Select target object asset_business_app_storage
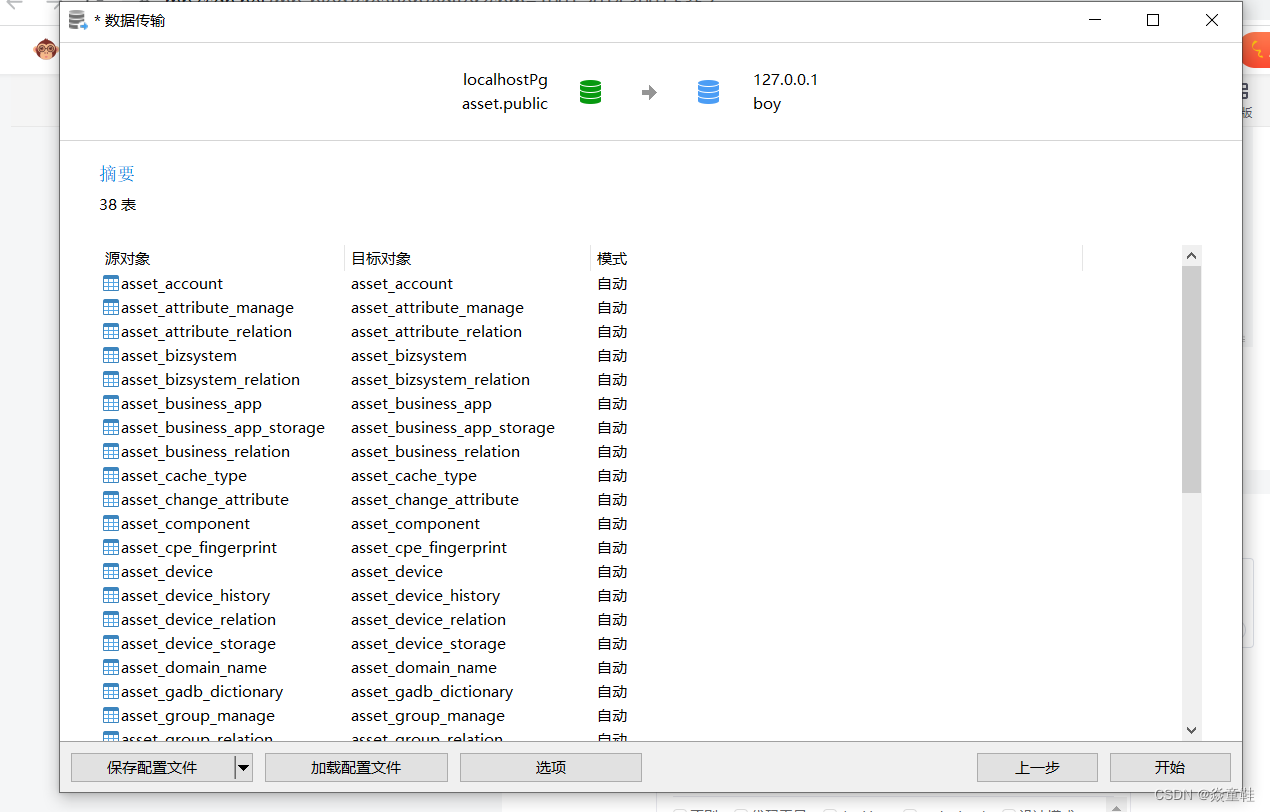 coord(453,428)
